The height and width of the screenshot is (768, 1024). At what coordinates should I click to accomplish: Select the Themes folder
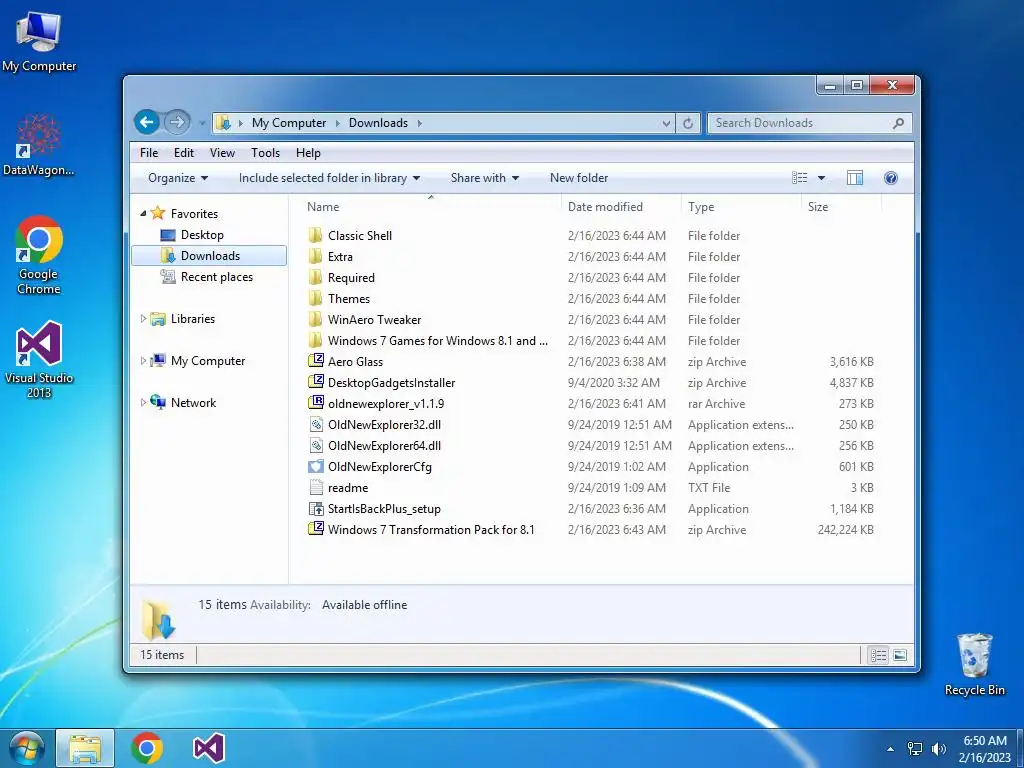pyautogui.click(x=349, y=298)
